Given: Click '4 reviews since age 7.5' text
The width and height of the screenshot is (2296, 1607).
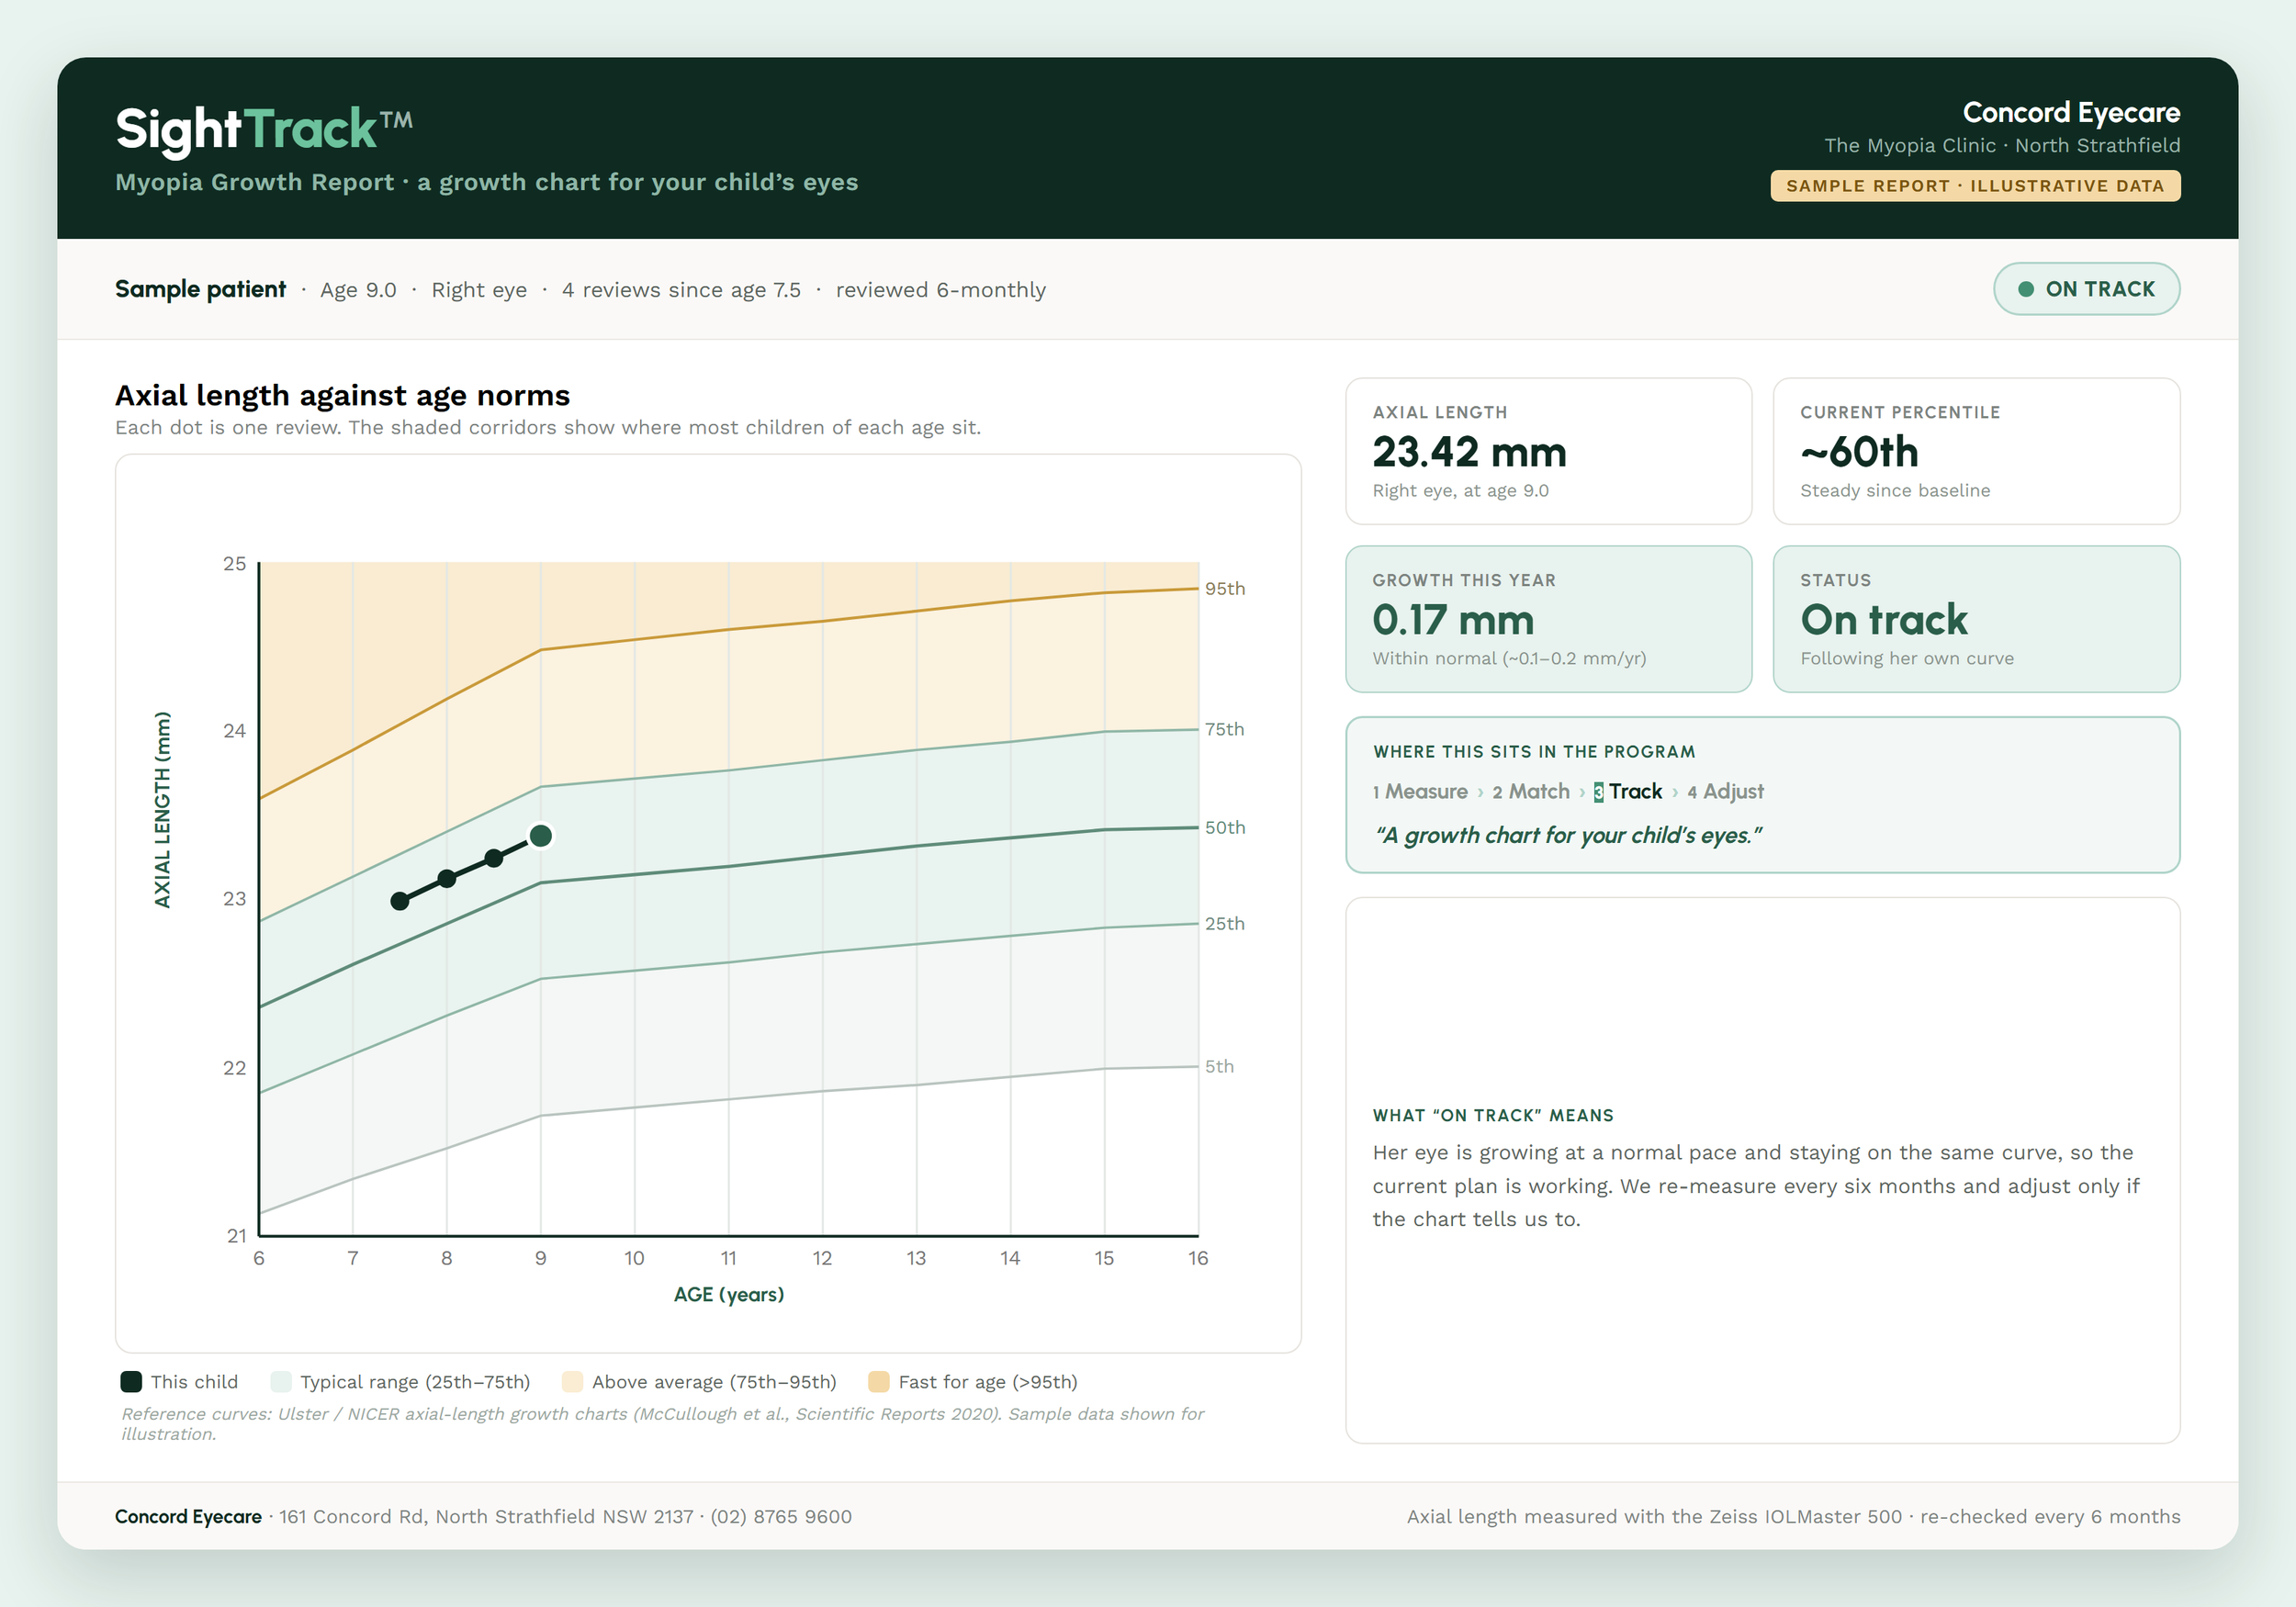Looking at the screenshot, I should point(681,290).
